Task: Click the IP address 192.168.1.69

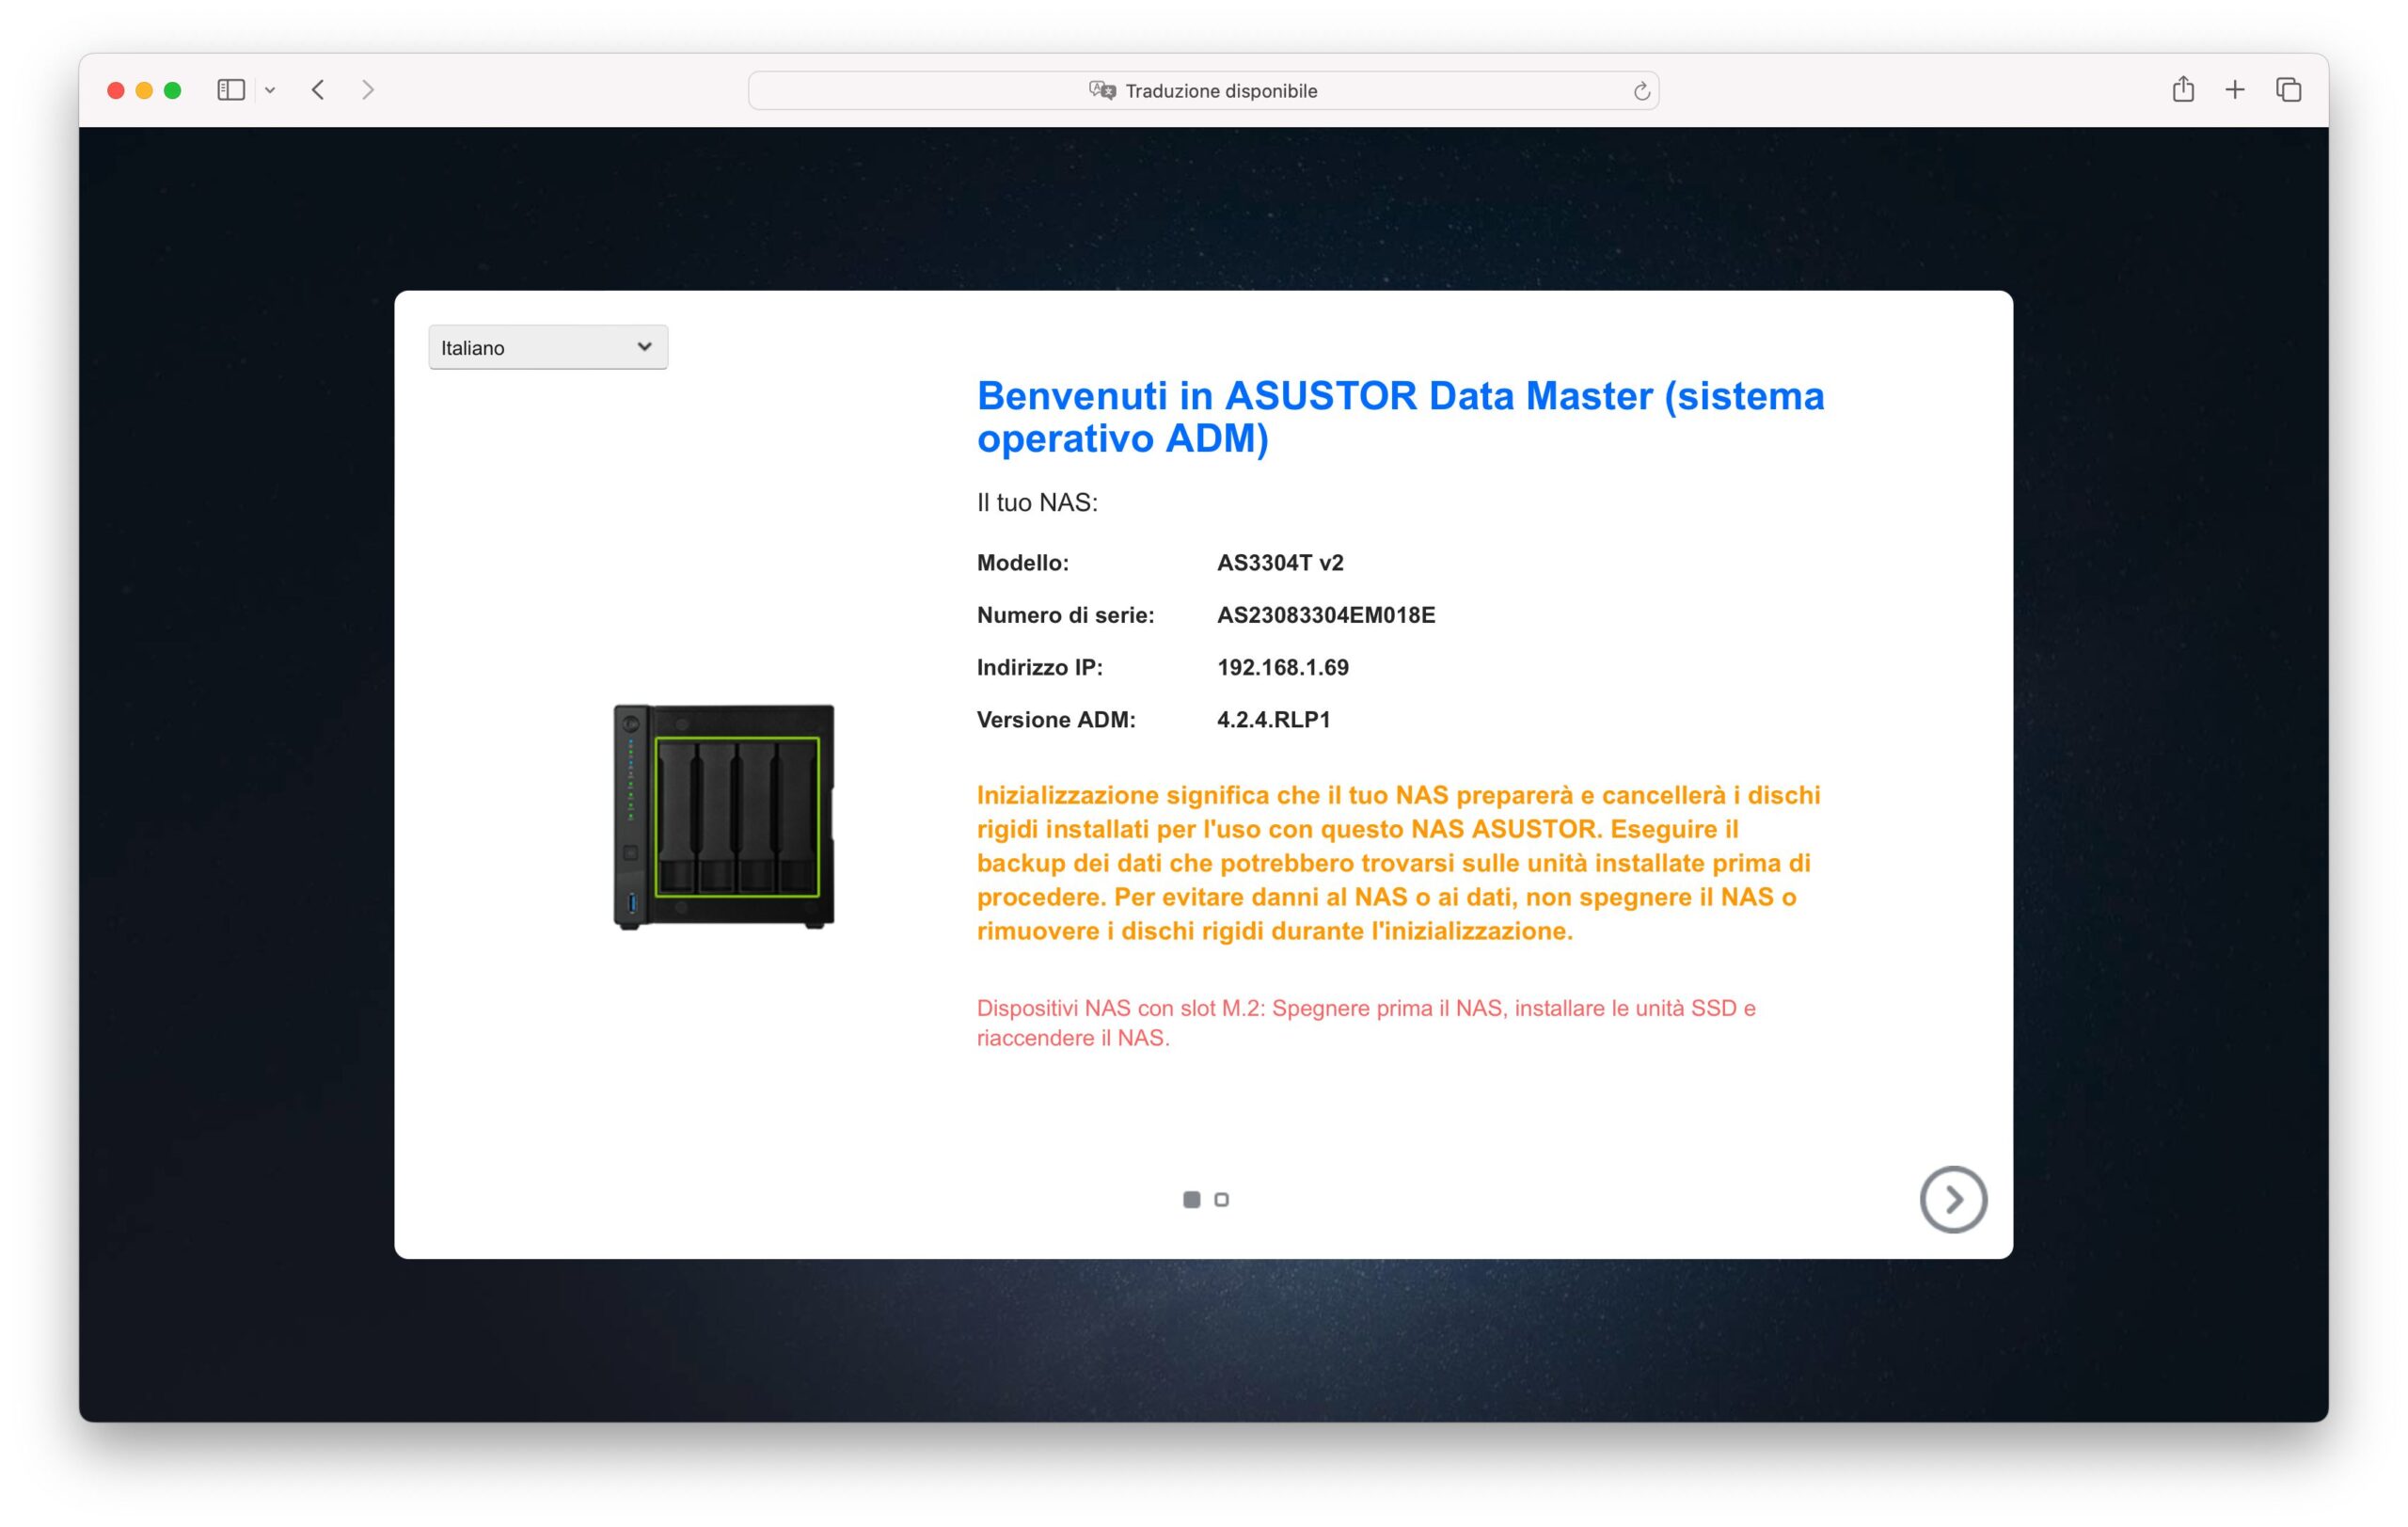Action: pos(1282,667)
